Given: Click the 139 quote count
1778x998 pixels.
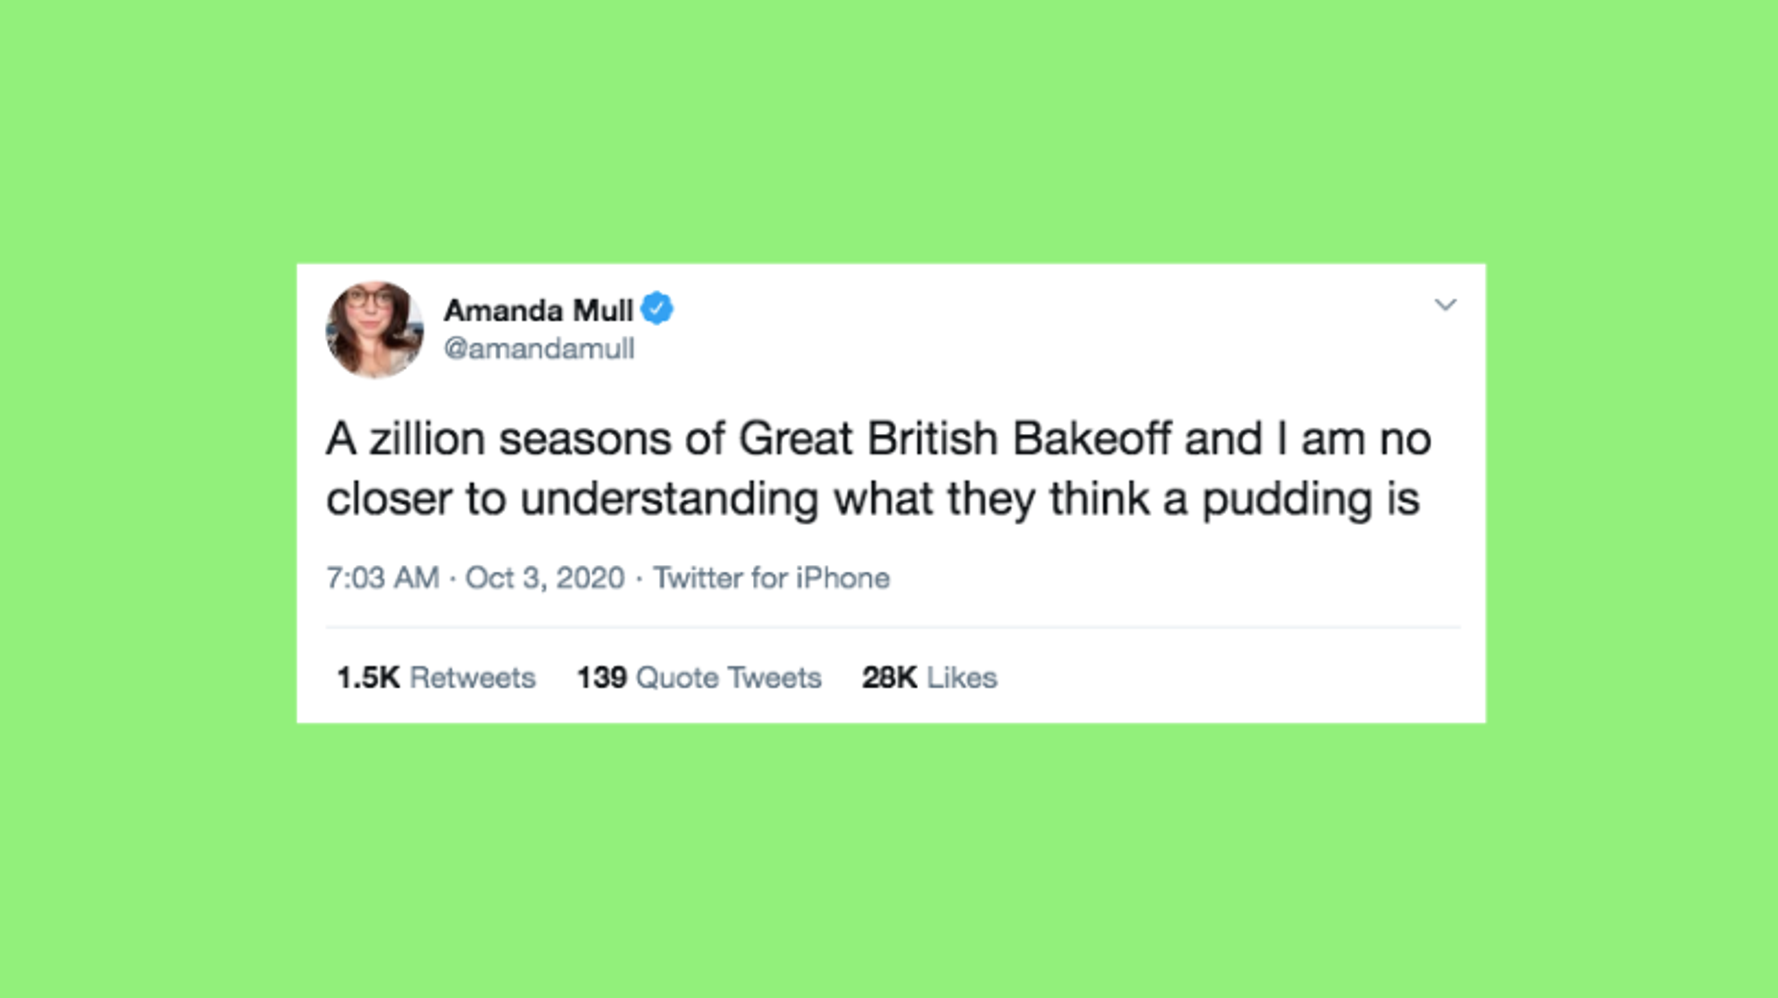Looking at the screenshot, I should point(601,678).
